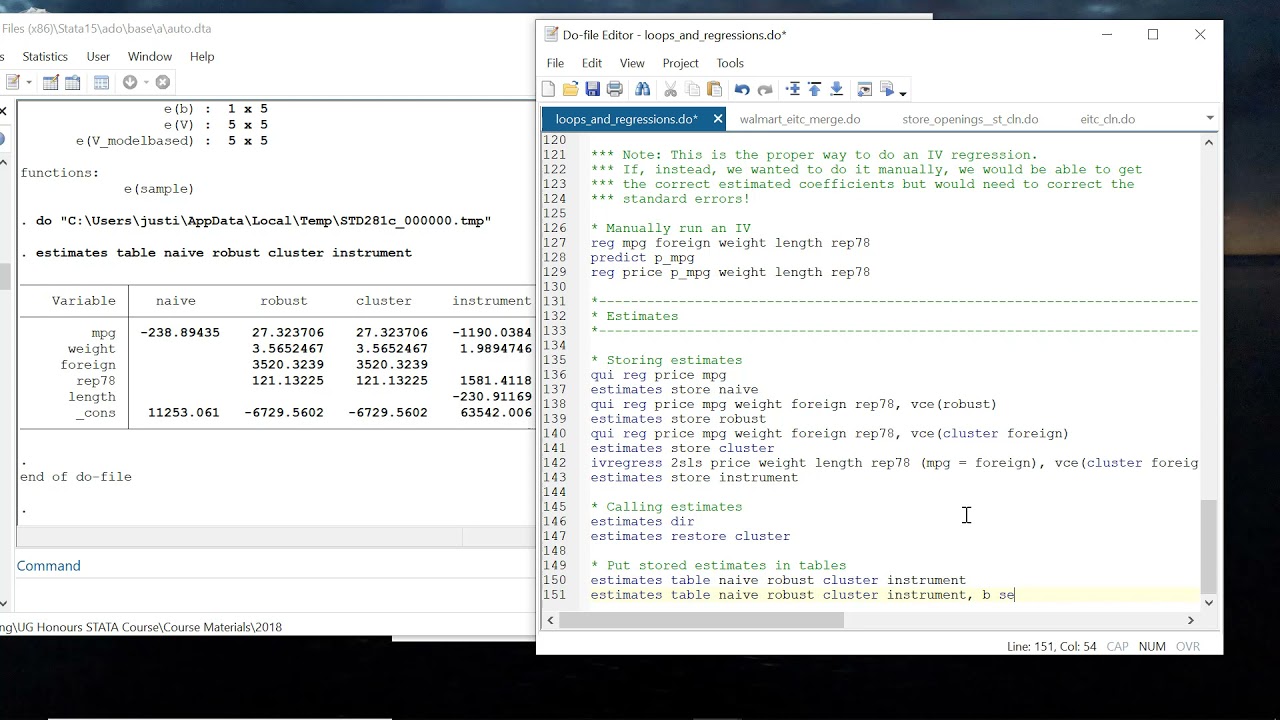Open a do-file using the folder icon
Image resolution: width=1280 pixels, height=720 pixels.
click(x=571, y=89)
